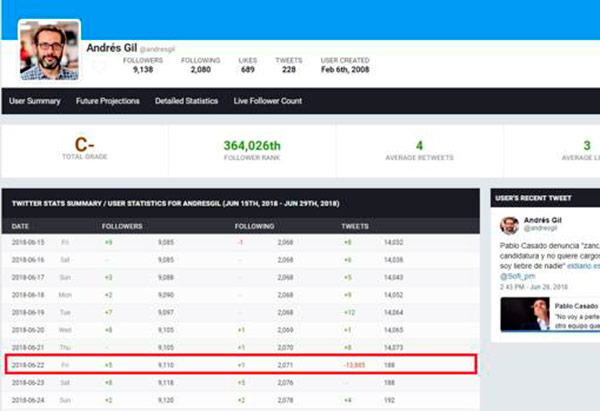The height and width of the screenshot is (411, 600).
Task: Click the TWEETS column header in the stats table
Action: tap(355, 227)
